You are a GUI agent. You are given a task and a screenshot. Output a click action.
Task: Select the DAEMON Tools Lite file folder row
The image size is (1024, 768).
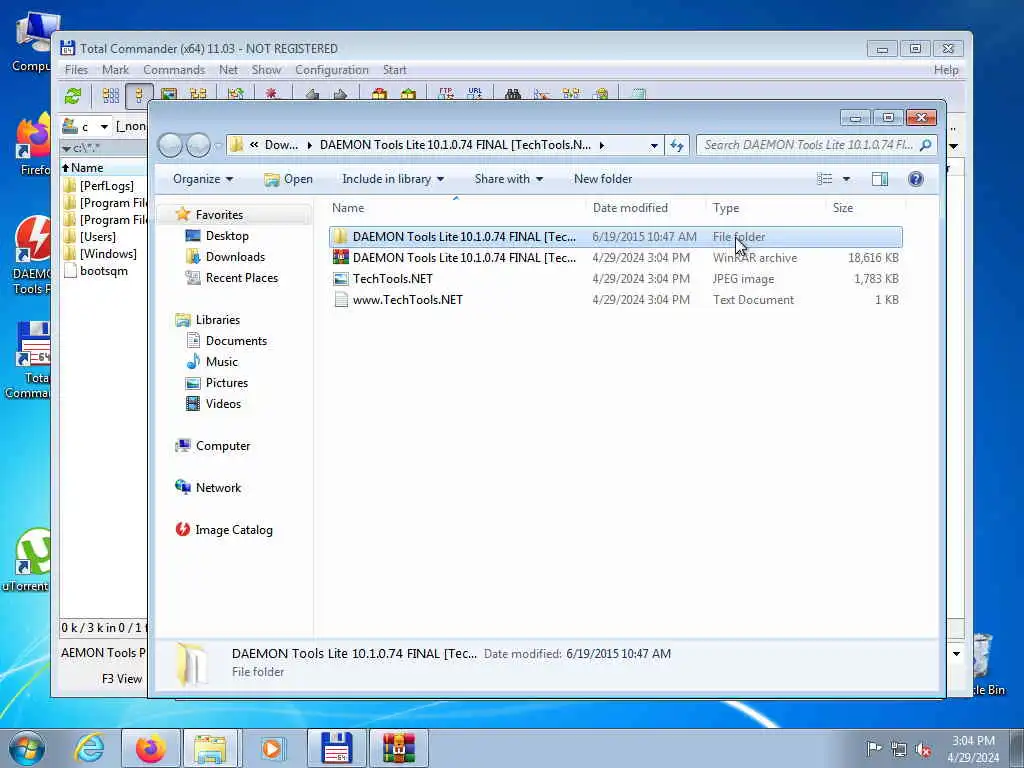coord(616,237)
